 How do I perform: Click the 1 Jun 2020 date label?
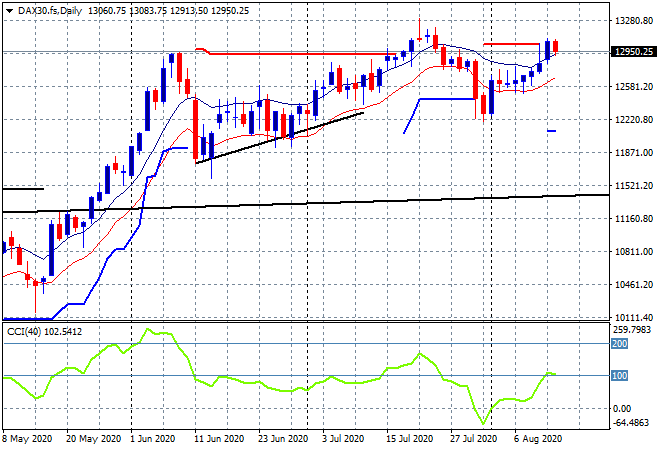tap(152, 439)
